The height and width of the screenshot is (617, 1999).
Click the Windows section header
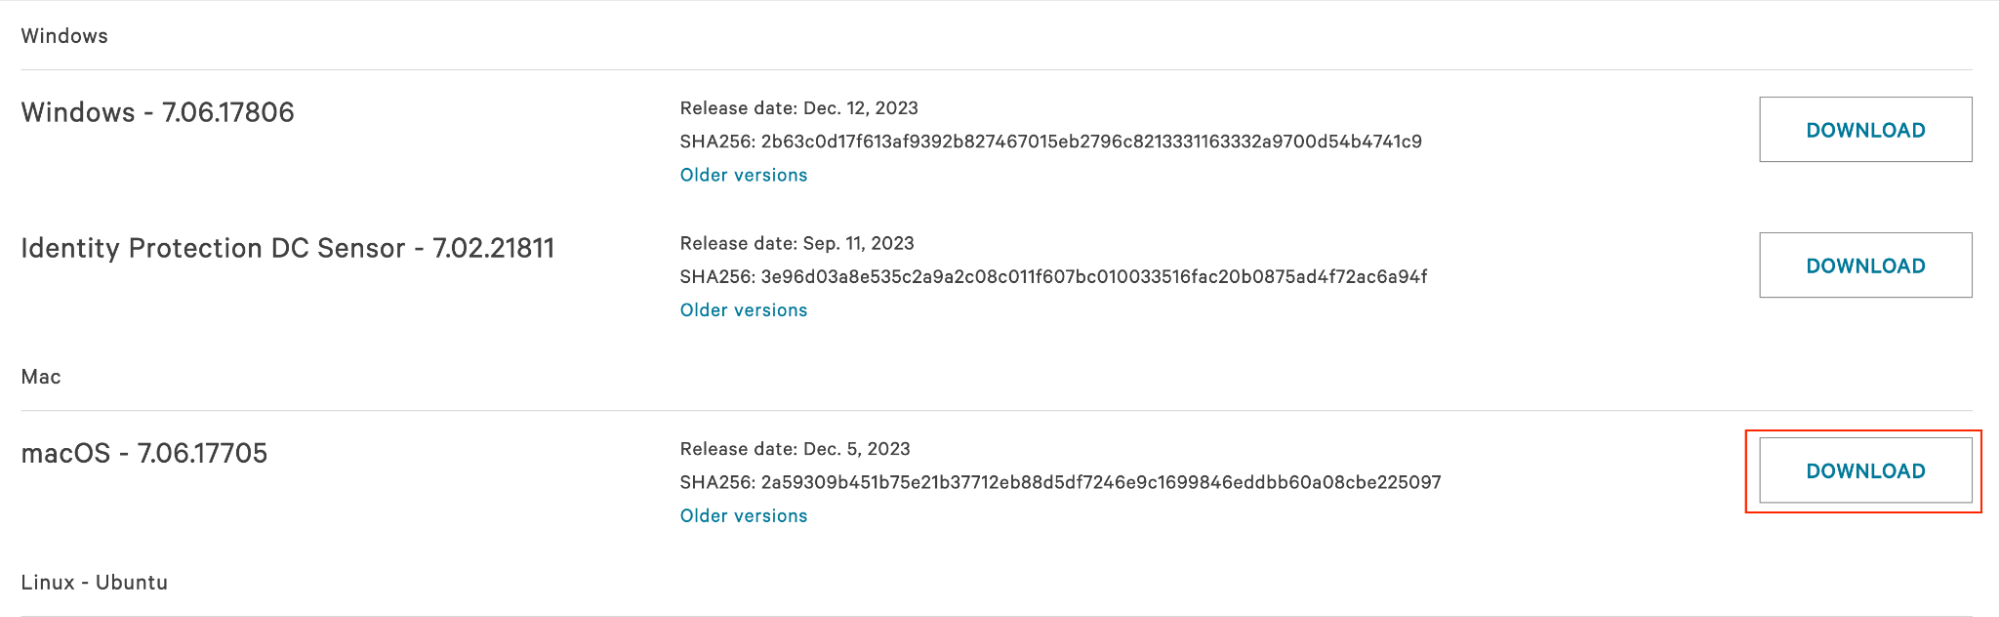(64, 36)
